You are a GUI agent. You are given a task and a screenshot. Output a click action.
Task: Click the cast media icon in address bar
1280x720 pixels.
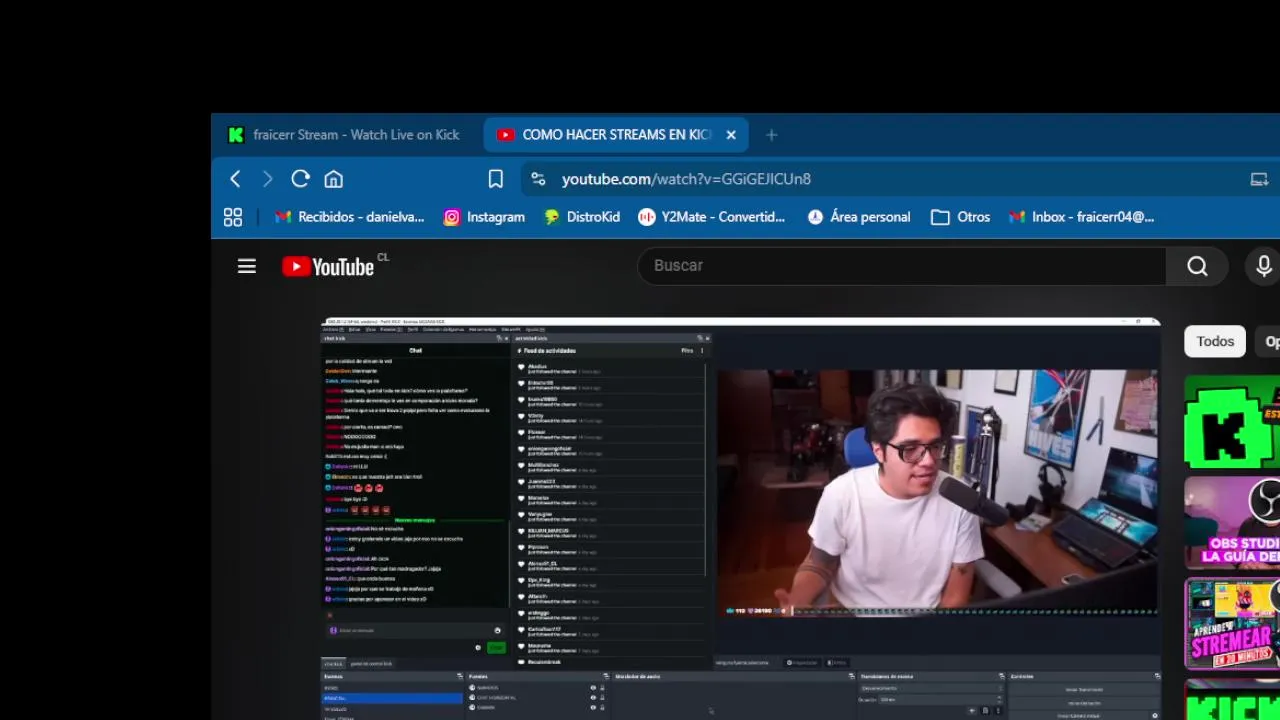1259,179
